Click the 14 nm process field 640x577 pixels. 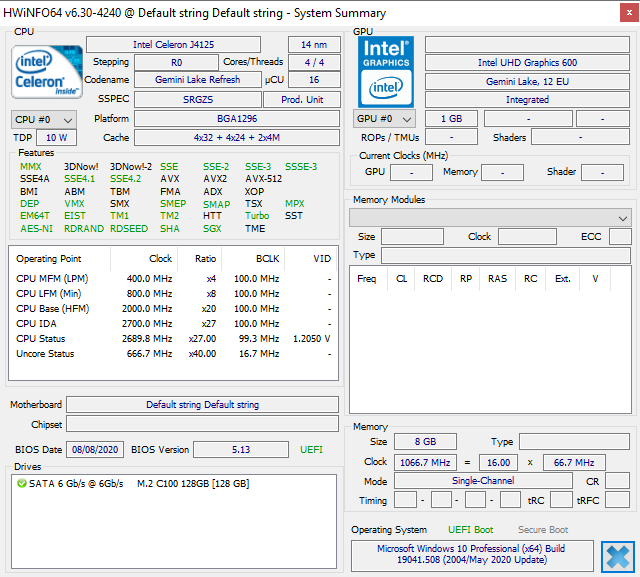(x=314, y=44)
